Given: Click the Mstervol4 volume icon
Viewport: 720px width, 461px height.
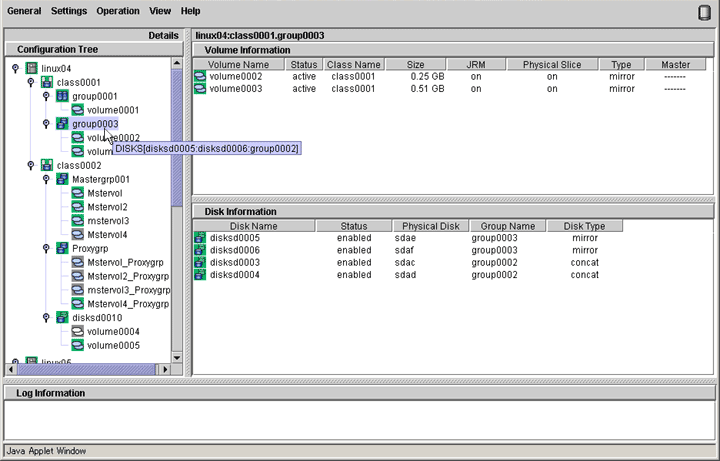Looking at the screenshot, I should [78, 235].
